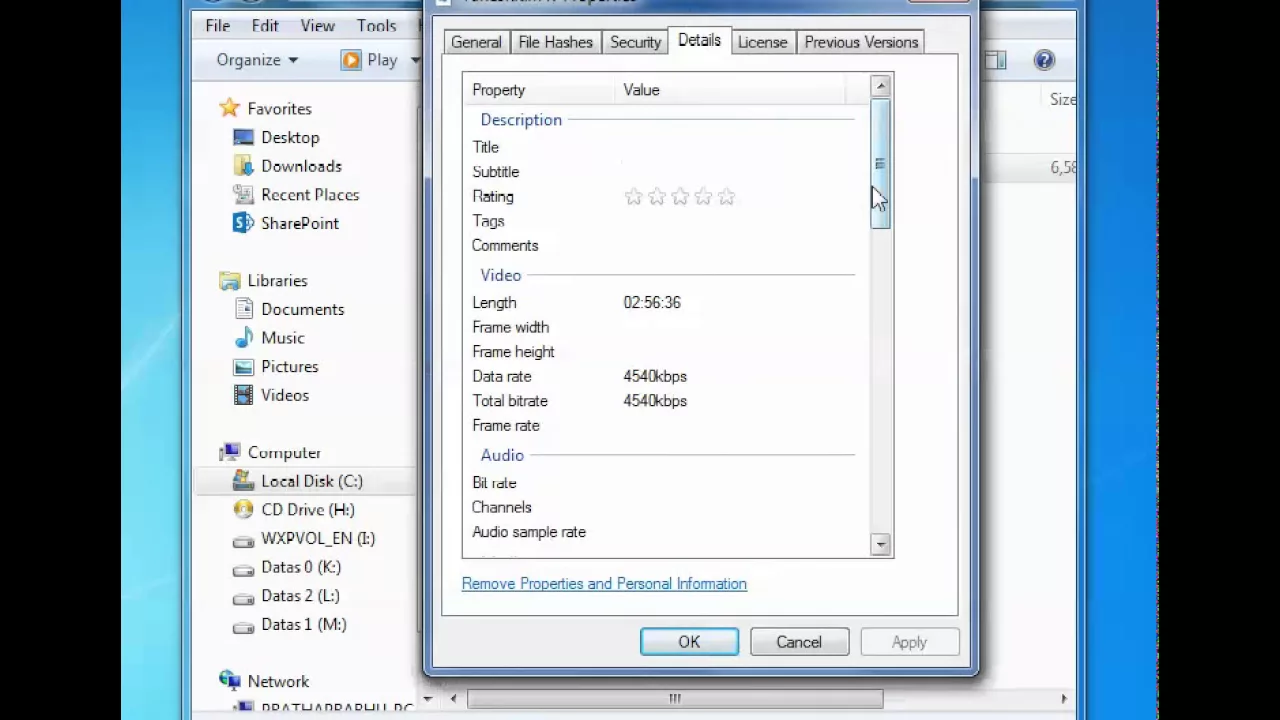Click the Recent Places icon

click(243, 194)
